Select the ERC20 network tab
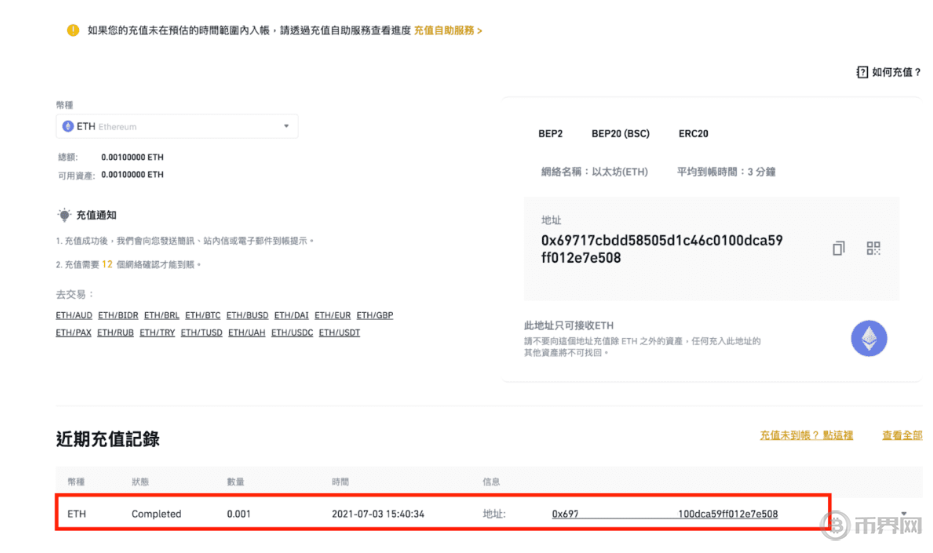933x553 pixels. [693, 133]
